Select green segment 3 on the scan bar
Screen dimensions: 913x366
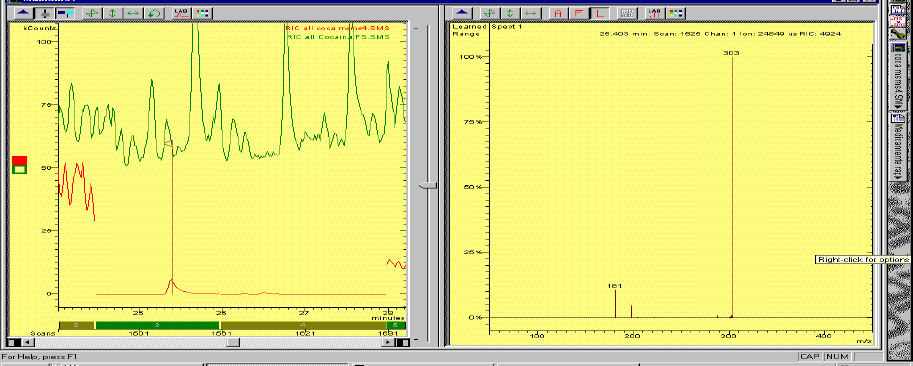tap(157, 325)
